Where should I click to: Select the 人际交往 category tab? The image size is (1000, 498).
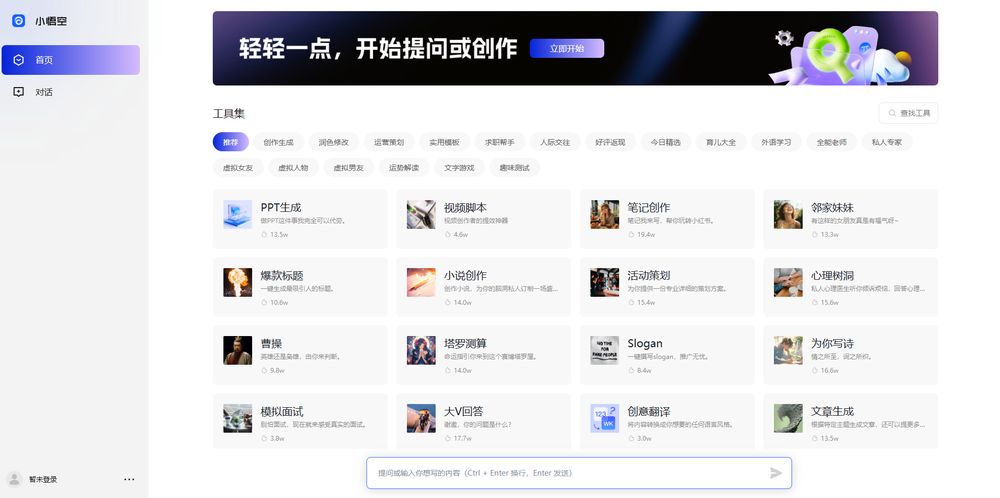tap(555, 142)
